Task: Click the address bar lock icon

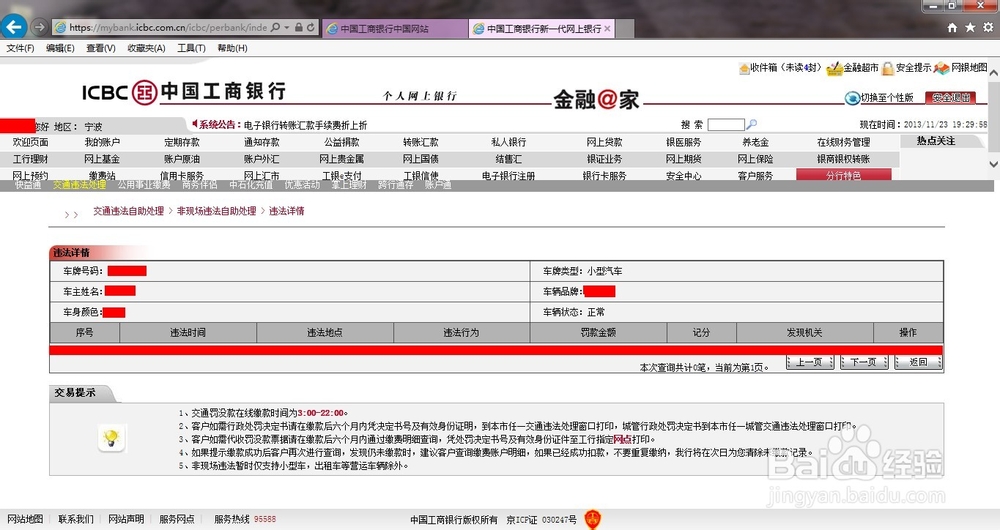Action: [298, 27]
